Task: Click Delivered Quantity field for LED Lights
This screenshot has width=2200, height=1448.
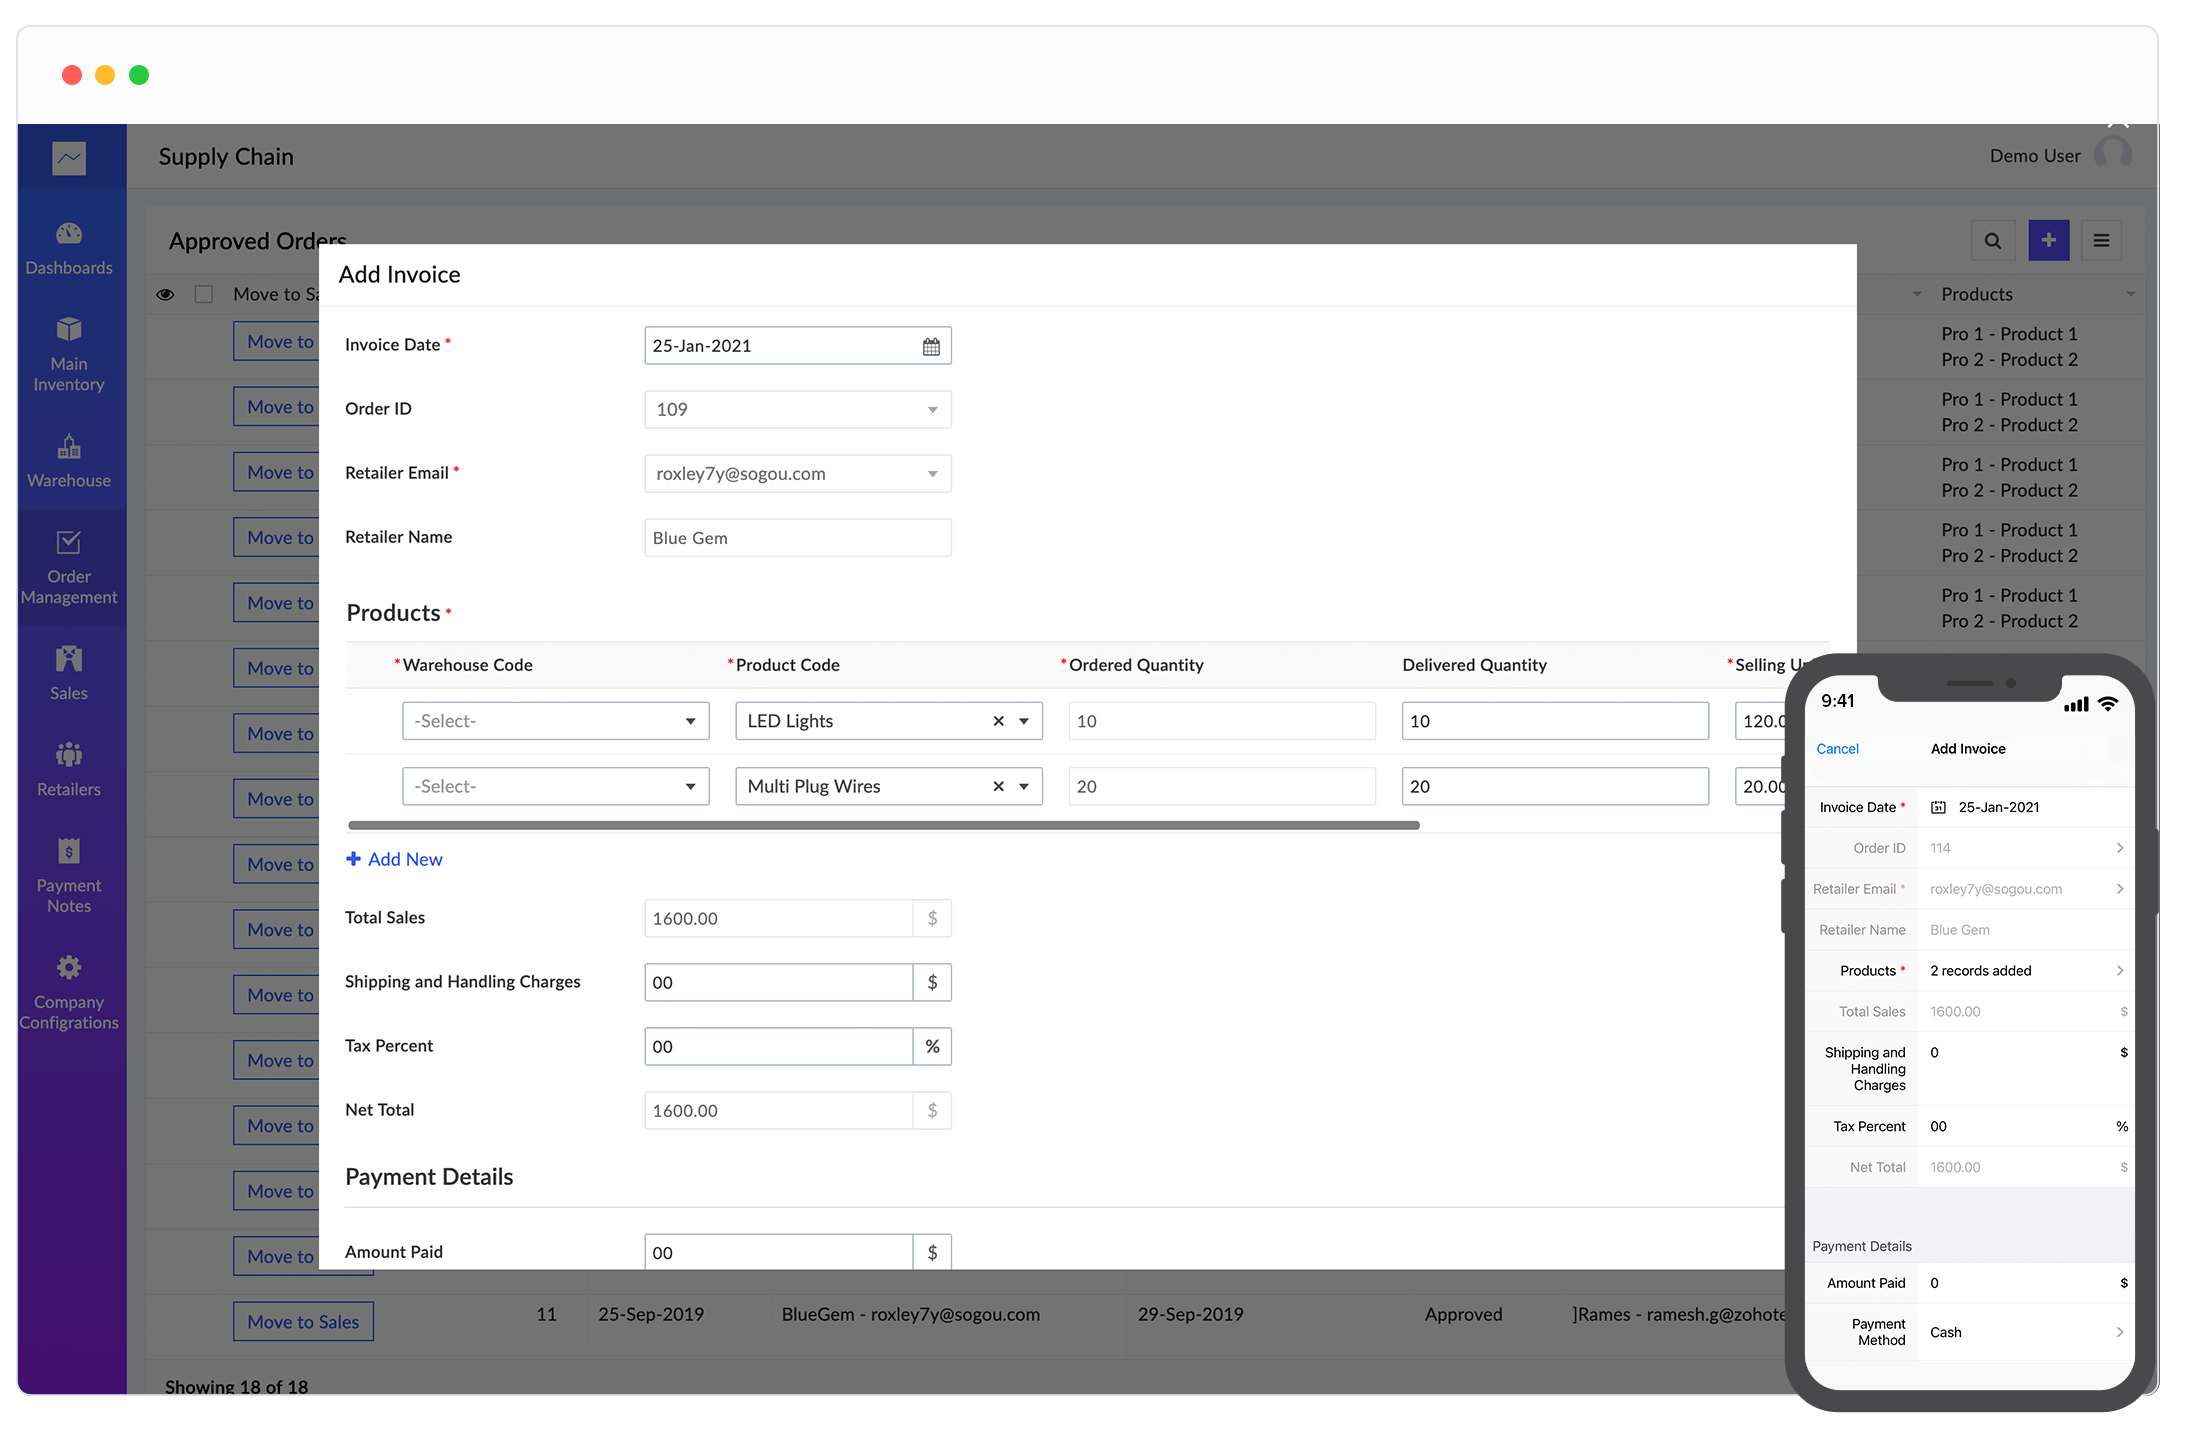Action: [x=1555, y=721]
